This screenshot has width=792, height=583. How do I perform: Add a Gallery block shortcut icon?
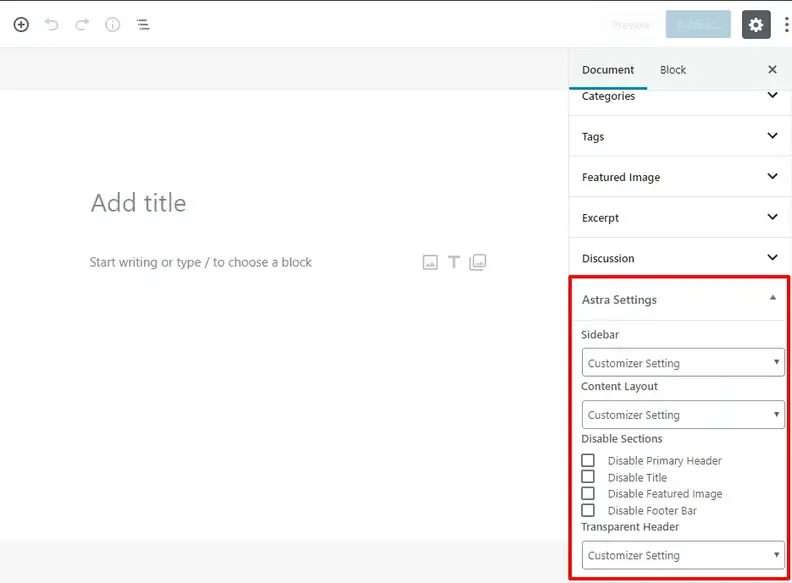click(478, 262)
